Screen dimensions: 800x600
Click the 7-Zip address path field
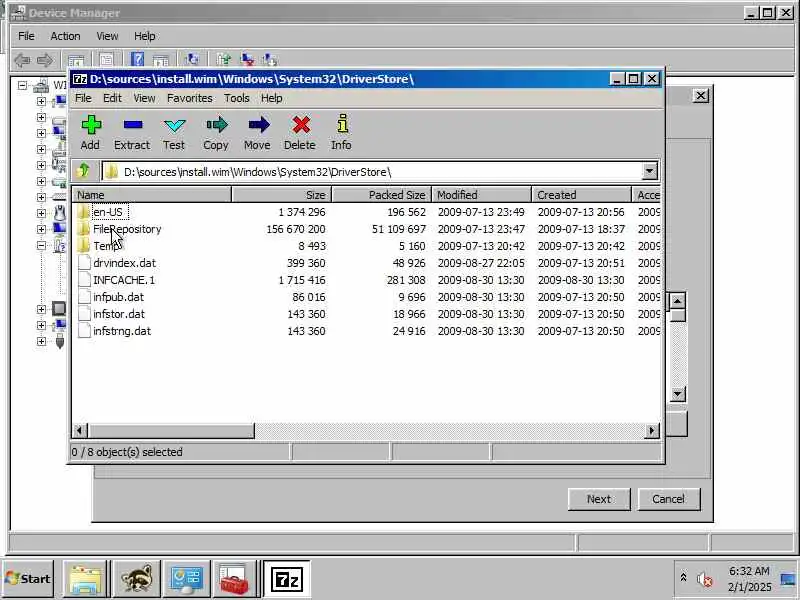[372, 171]
